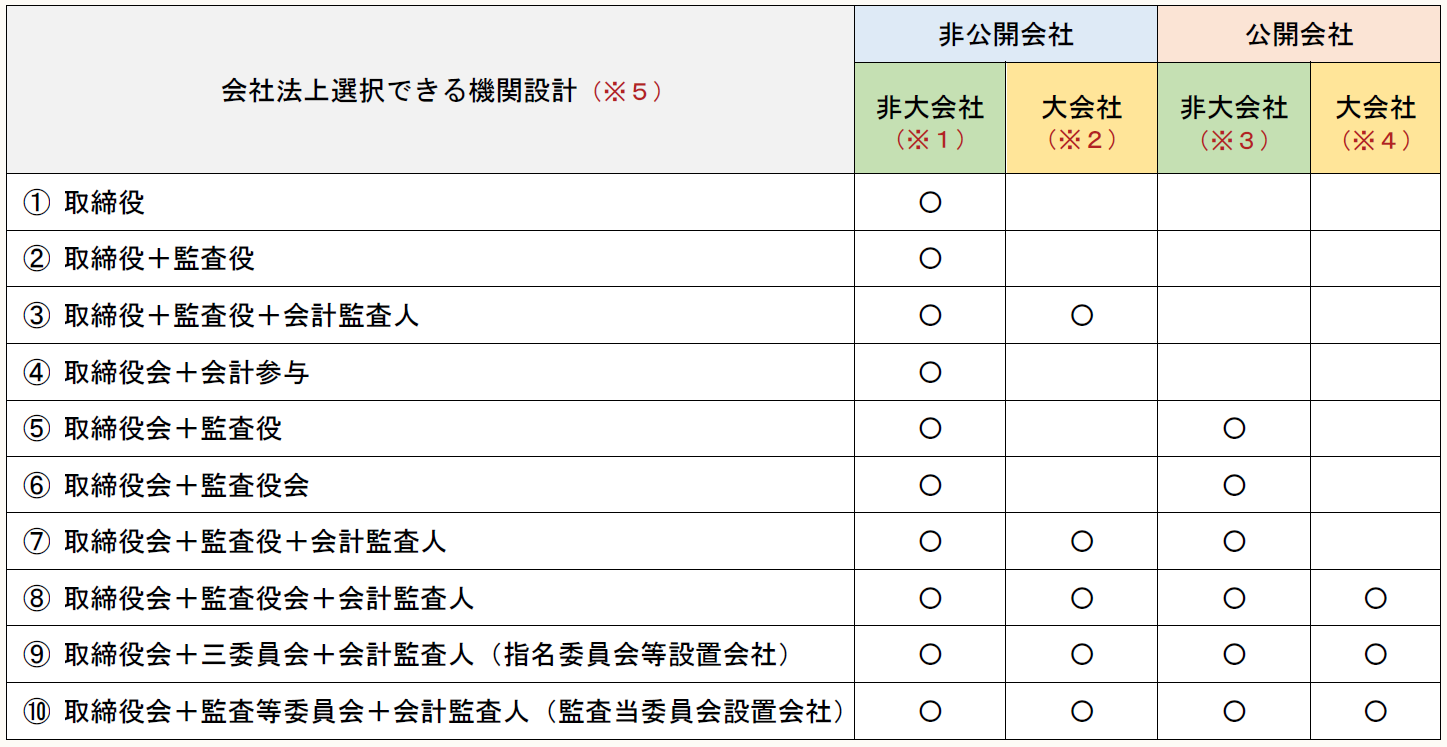Select the ② 取締役+監査役 row label

pos(139,259)
